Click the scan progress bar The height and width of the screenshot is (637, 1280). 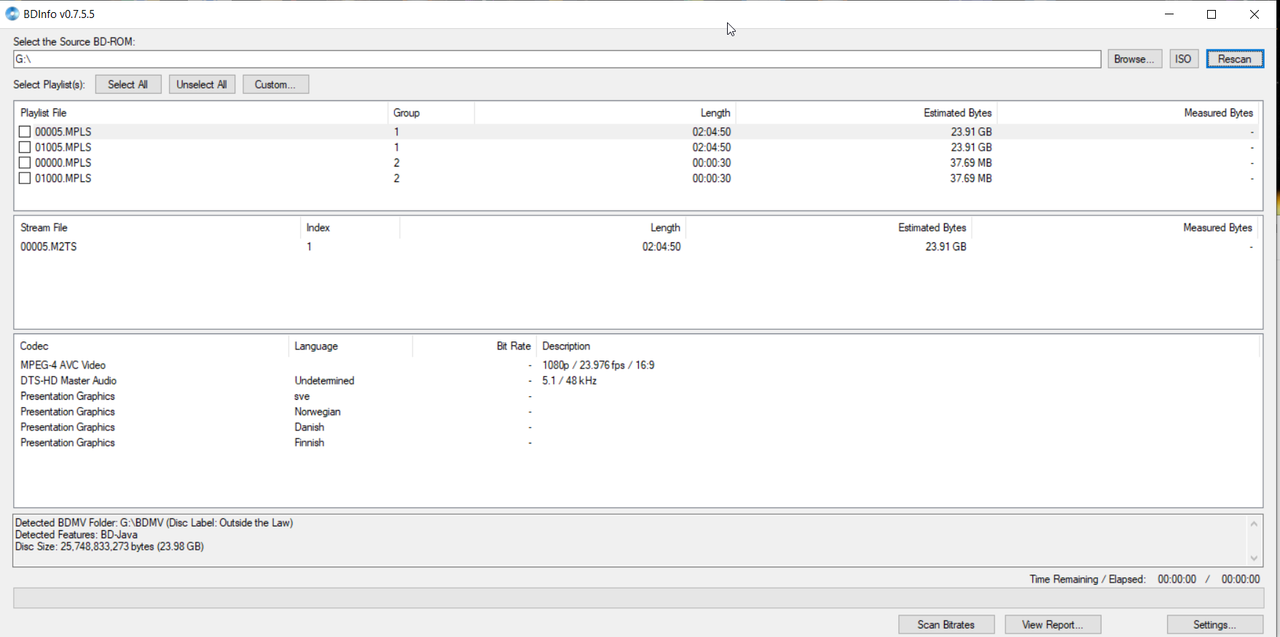(x=637, y=598)
